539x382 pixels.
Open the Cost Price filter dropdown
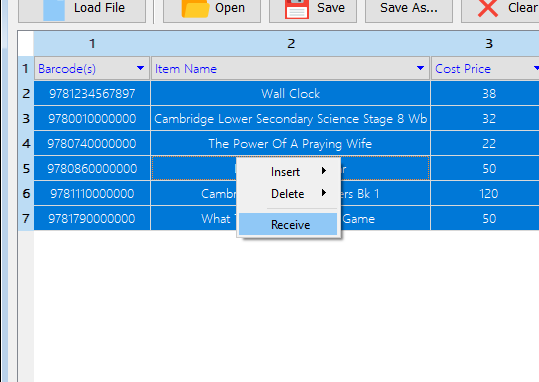536,68
